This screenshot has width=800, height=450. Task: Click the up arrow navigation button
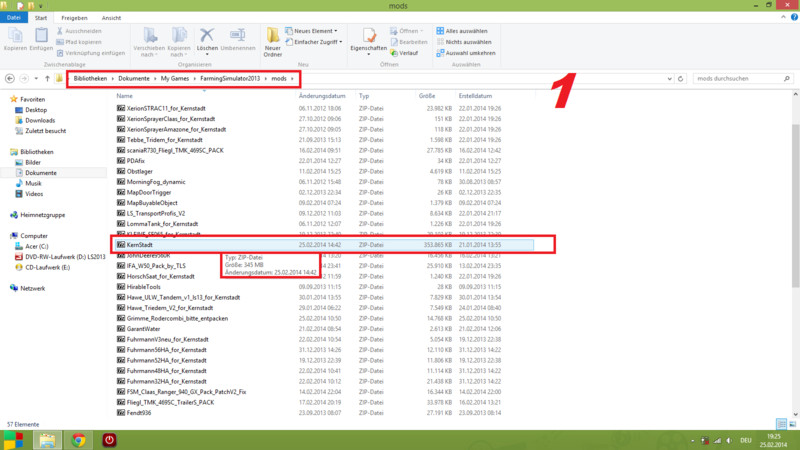point(47,78)
